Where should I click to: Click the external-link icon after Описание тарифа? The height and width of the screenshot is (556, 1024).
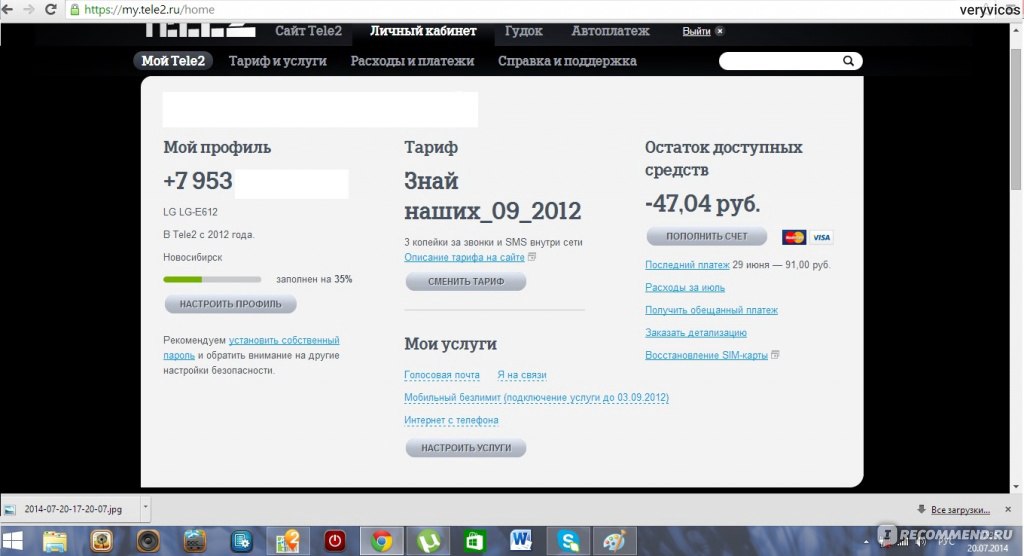pyautogui.click(x=532, y=257)
